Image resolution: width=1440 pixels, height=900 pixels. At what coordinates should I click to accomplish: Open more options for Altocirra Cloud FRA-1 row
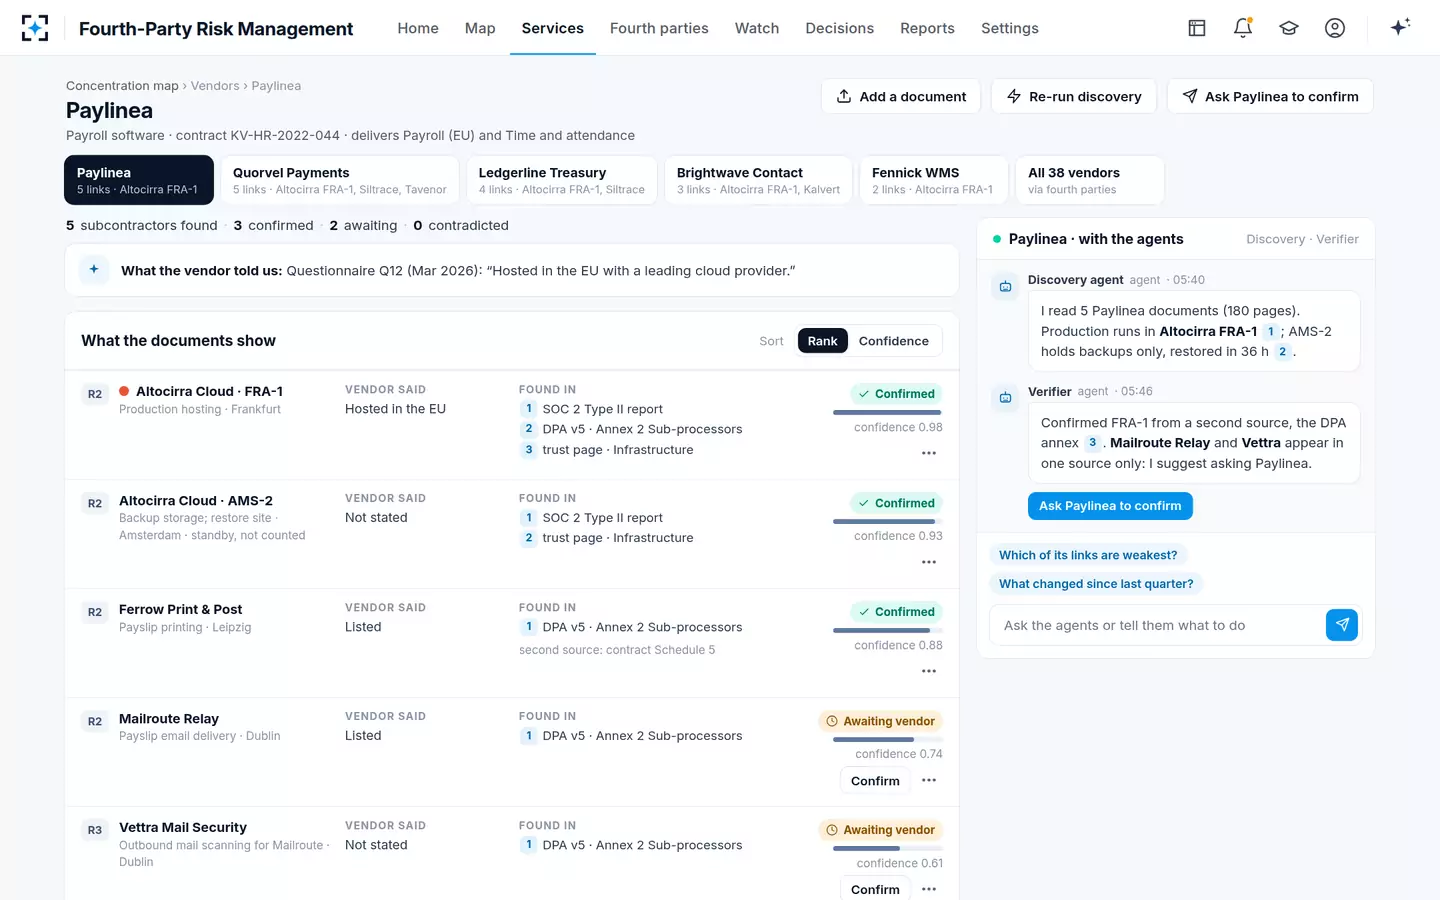click(x=929, y=453)
